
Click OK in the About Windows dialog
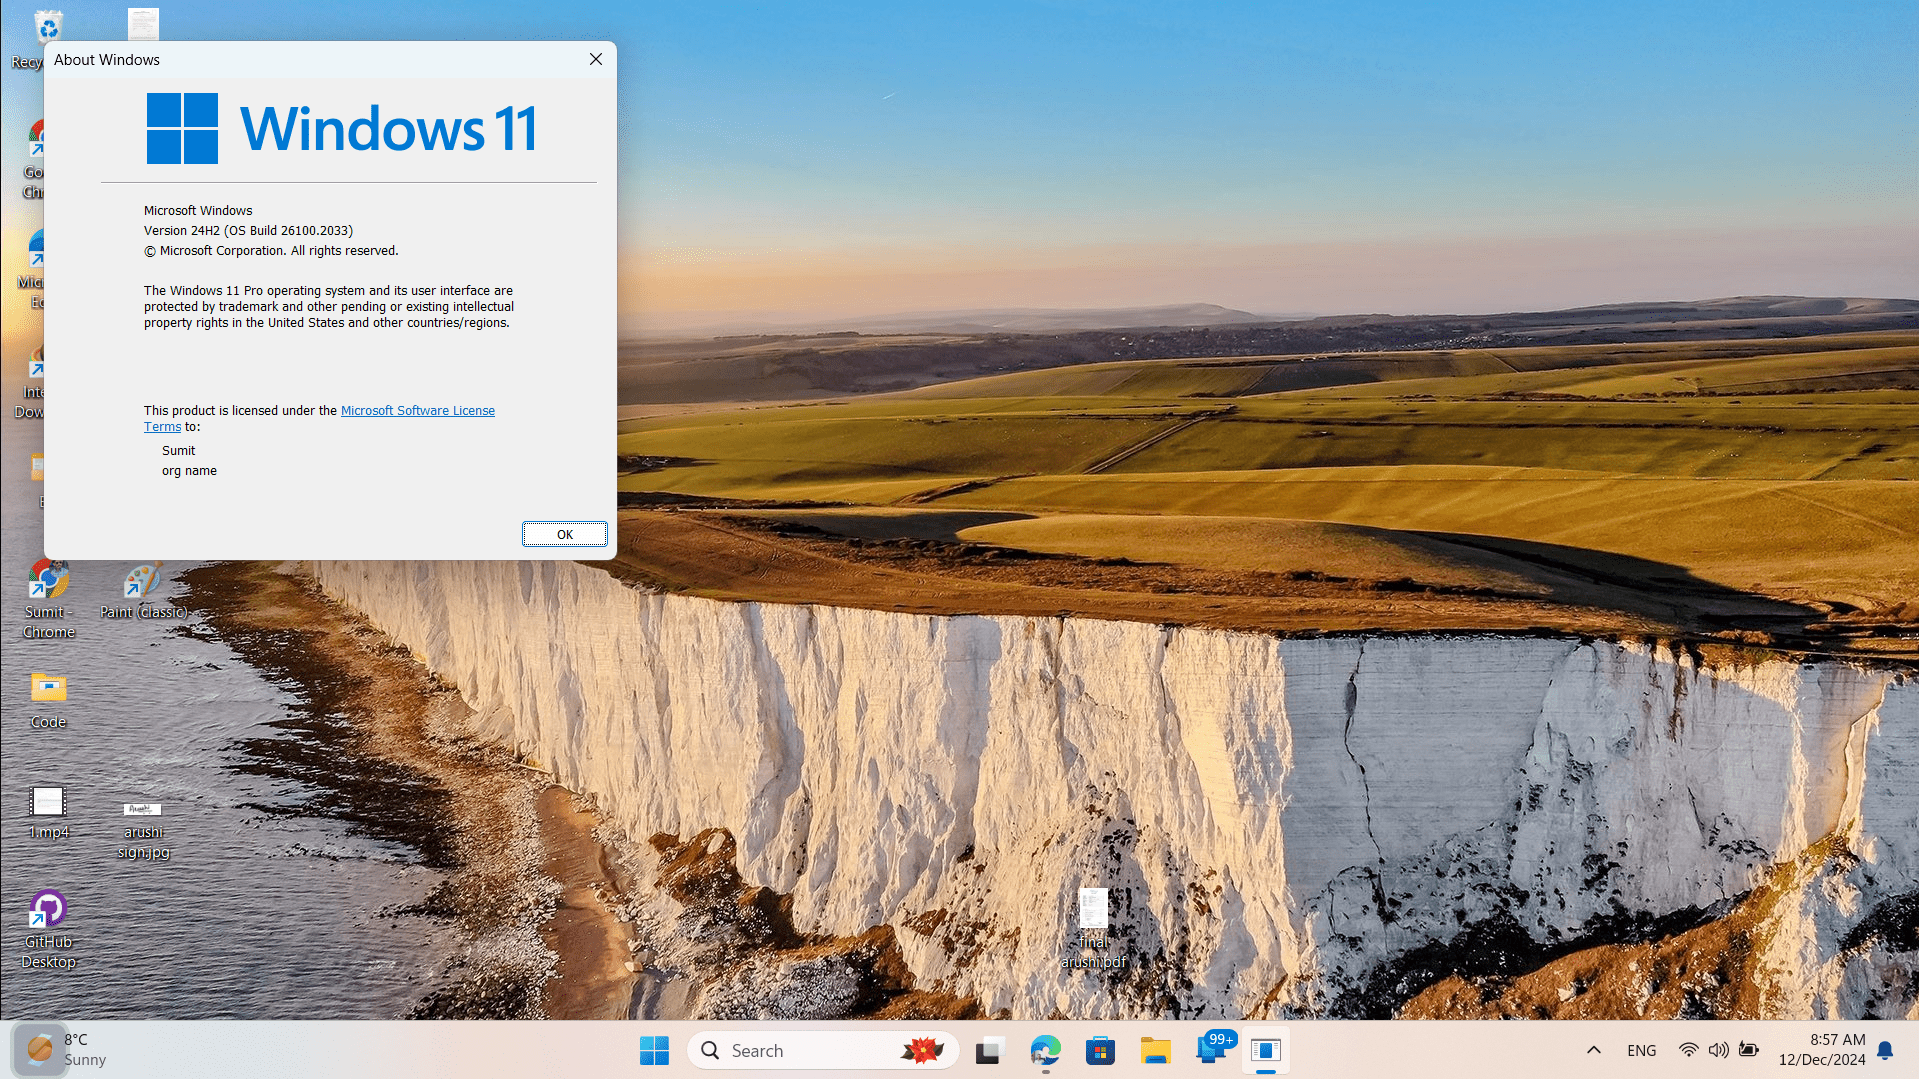(x=564, y=534)
